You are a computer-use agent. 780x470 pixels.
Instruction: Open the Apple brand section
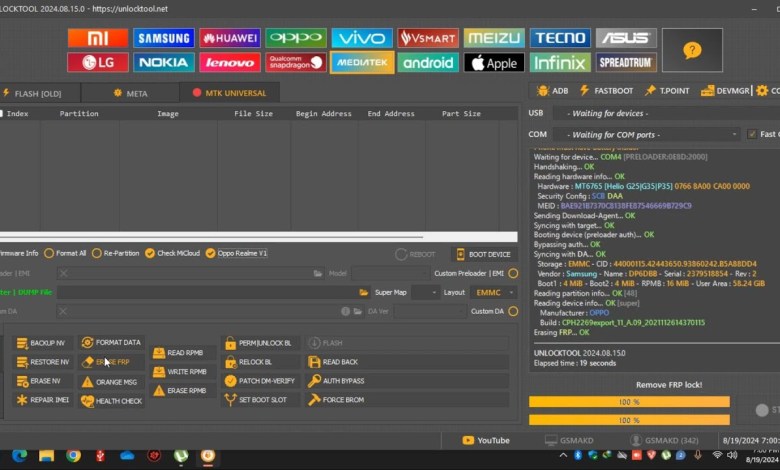(494, 62)
